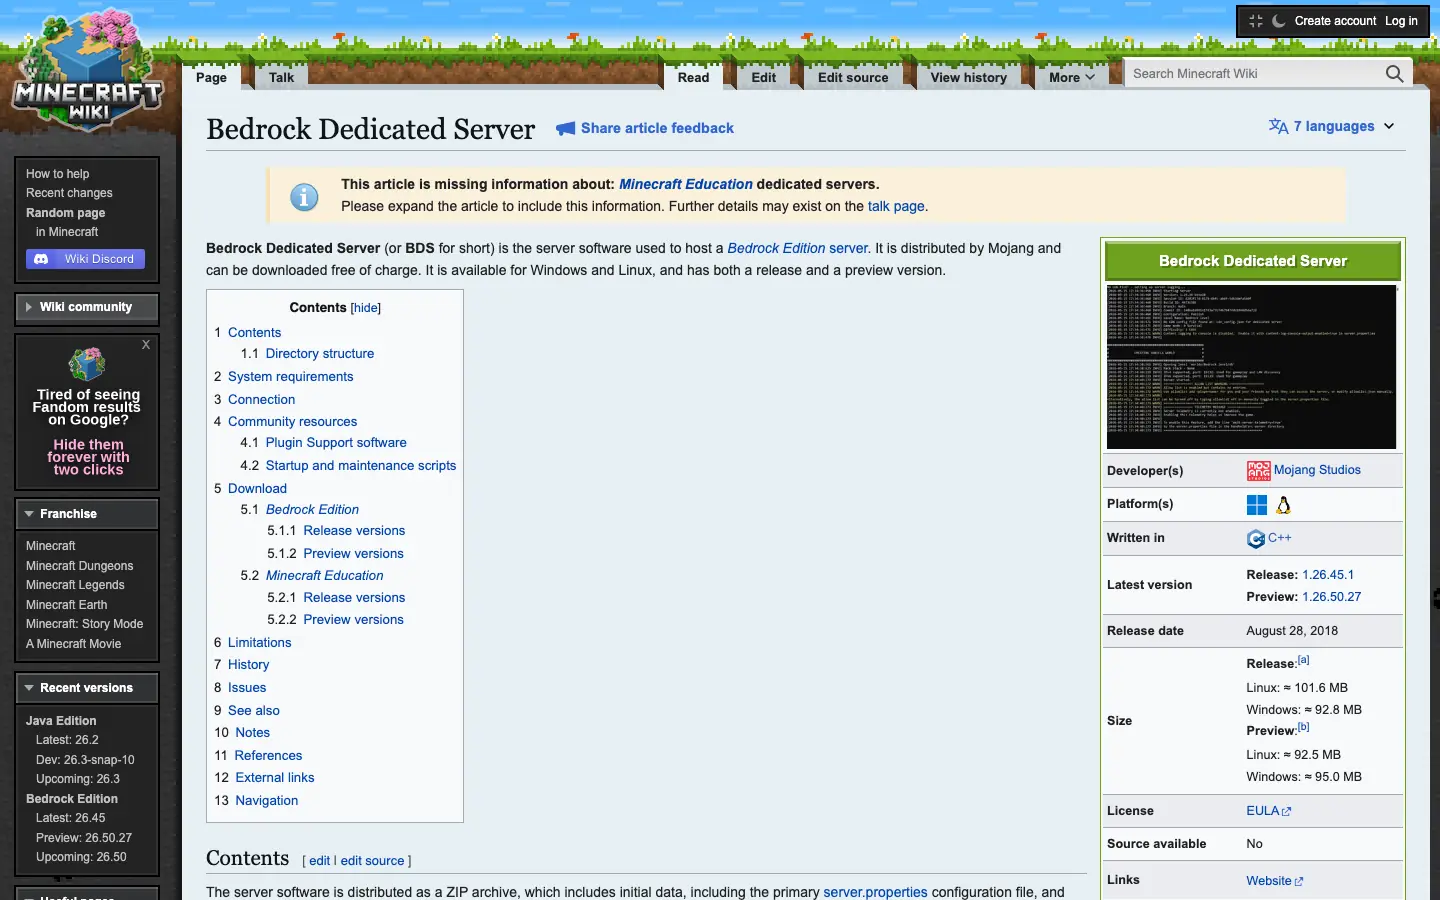
Task: Expand the Wiki community section
Action: (87, 307)
